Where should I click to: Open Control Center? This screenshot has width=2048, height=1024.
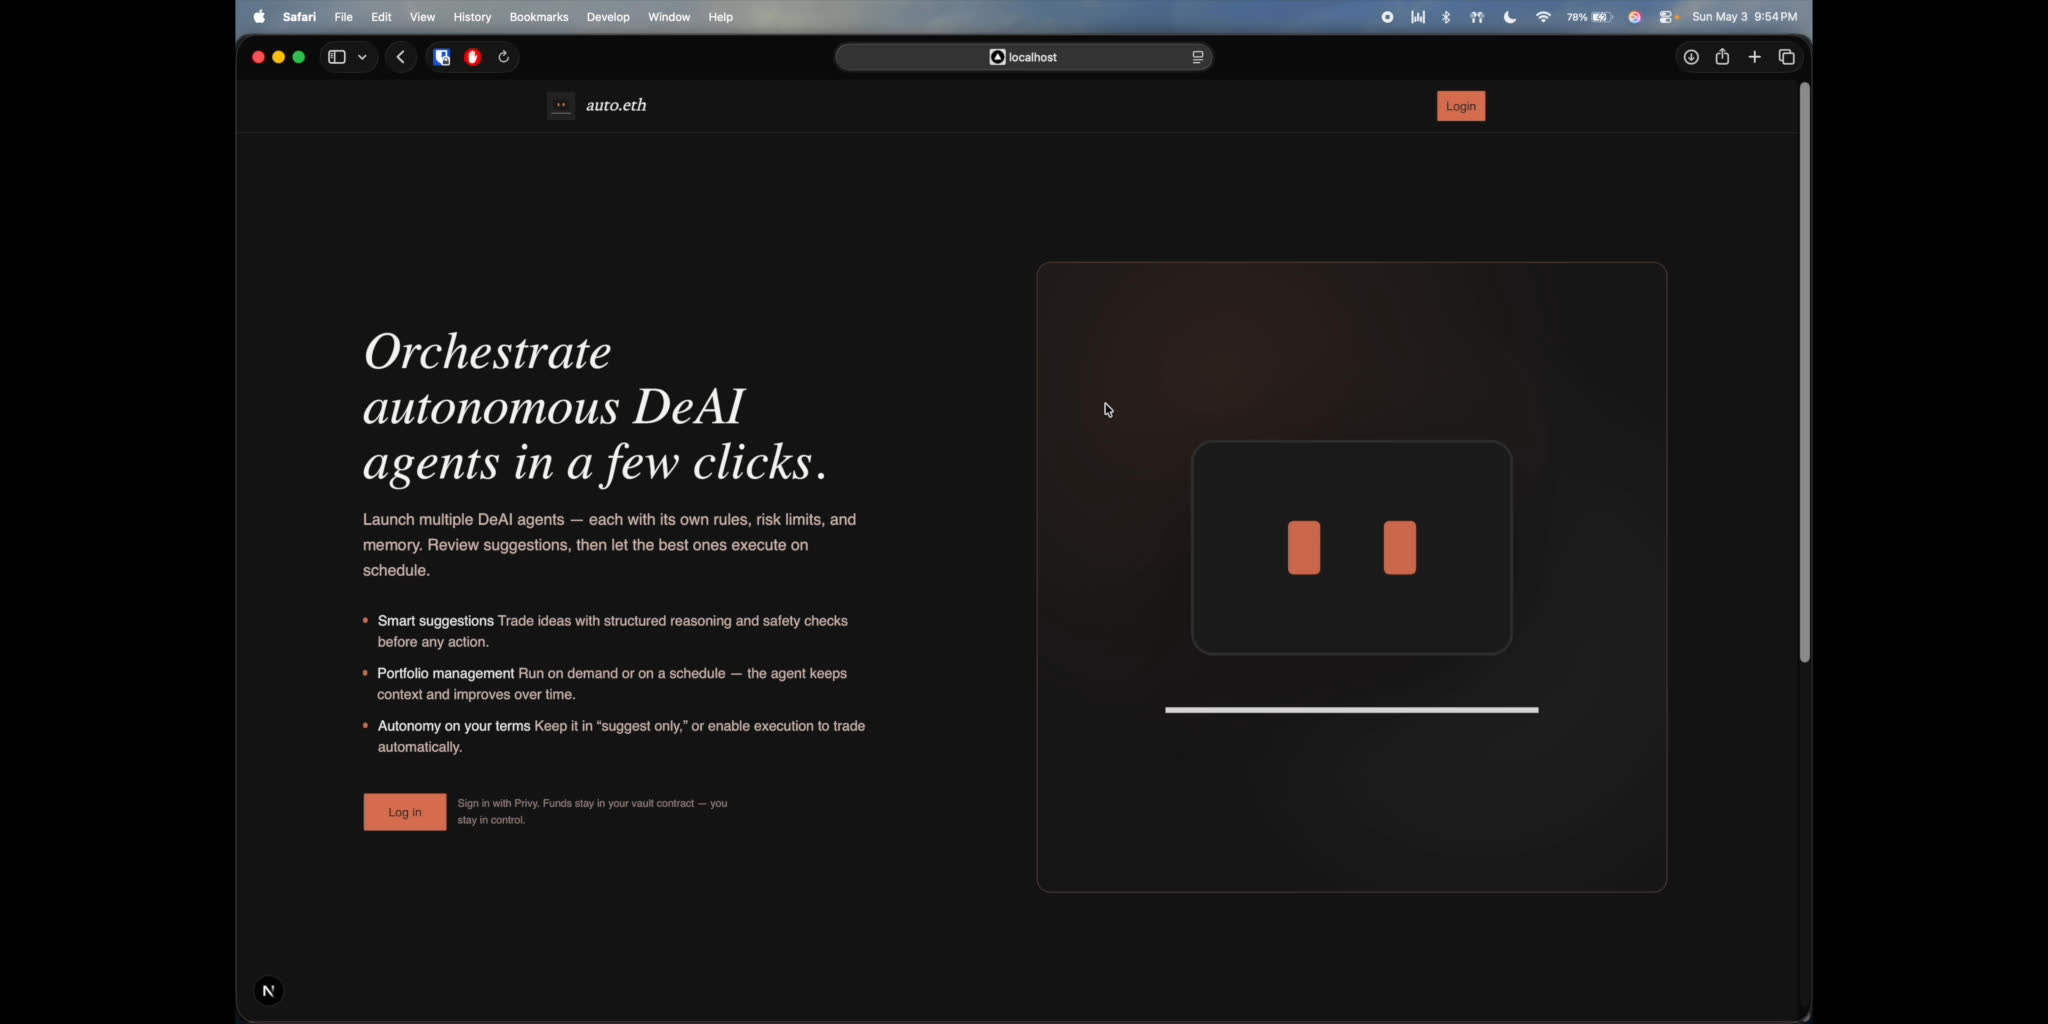[1666, 17]
